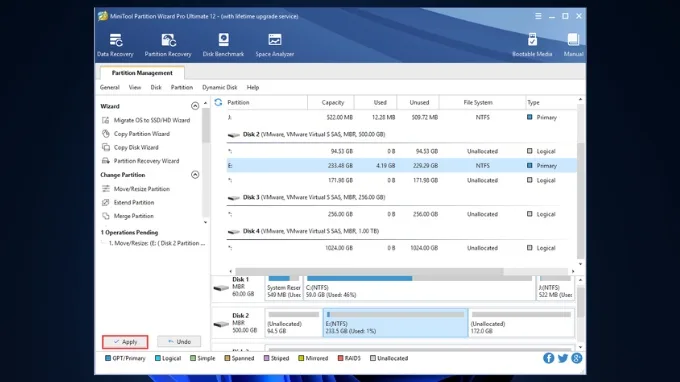This screenshot has height=382, width=680.
Task: Click sidebar scroll-up arrow
Action: (x=205, y=103)
